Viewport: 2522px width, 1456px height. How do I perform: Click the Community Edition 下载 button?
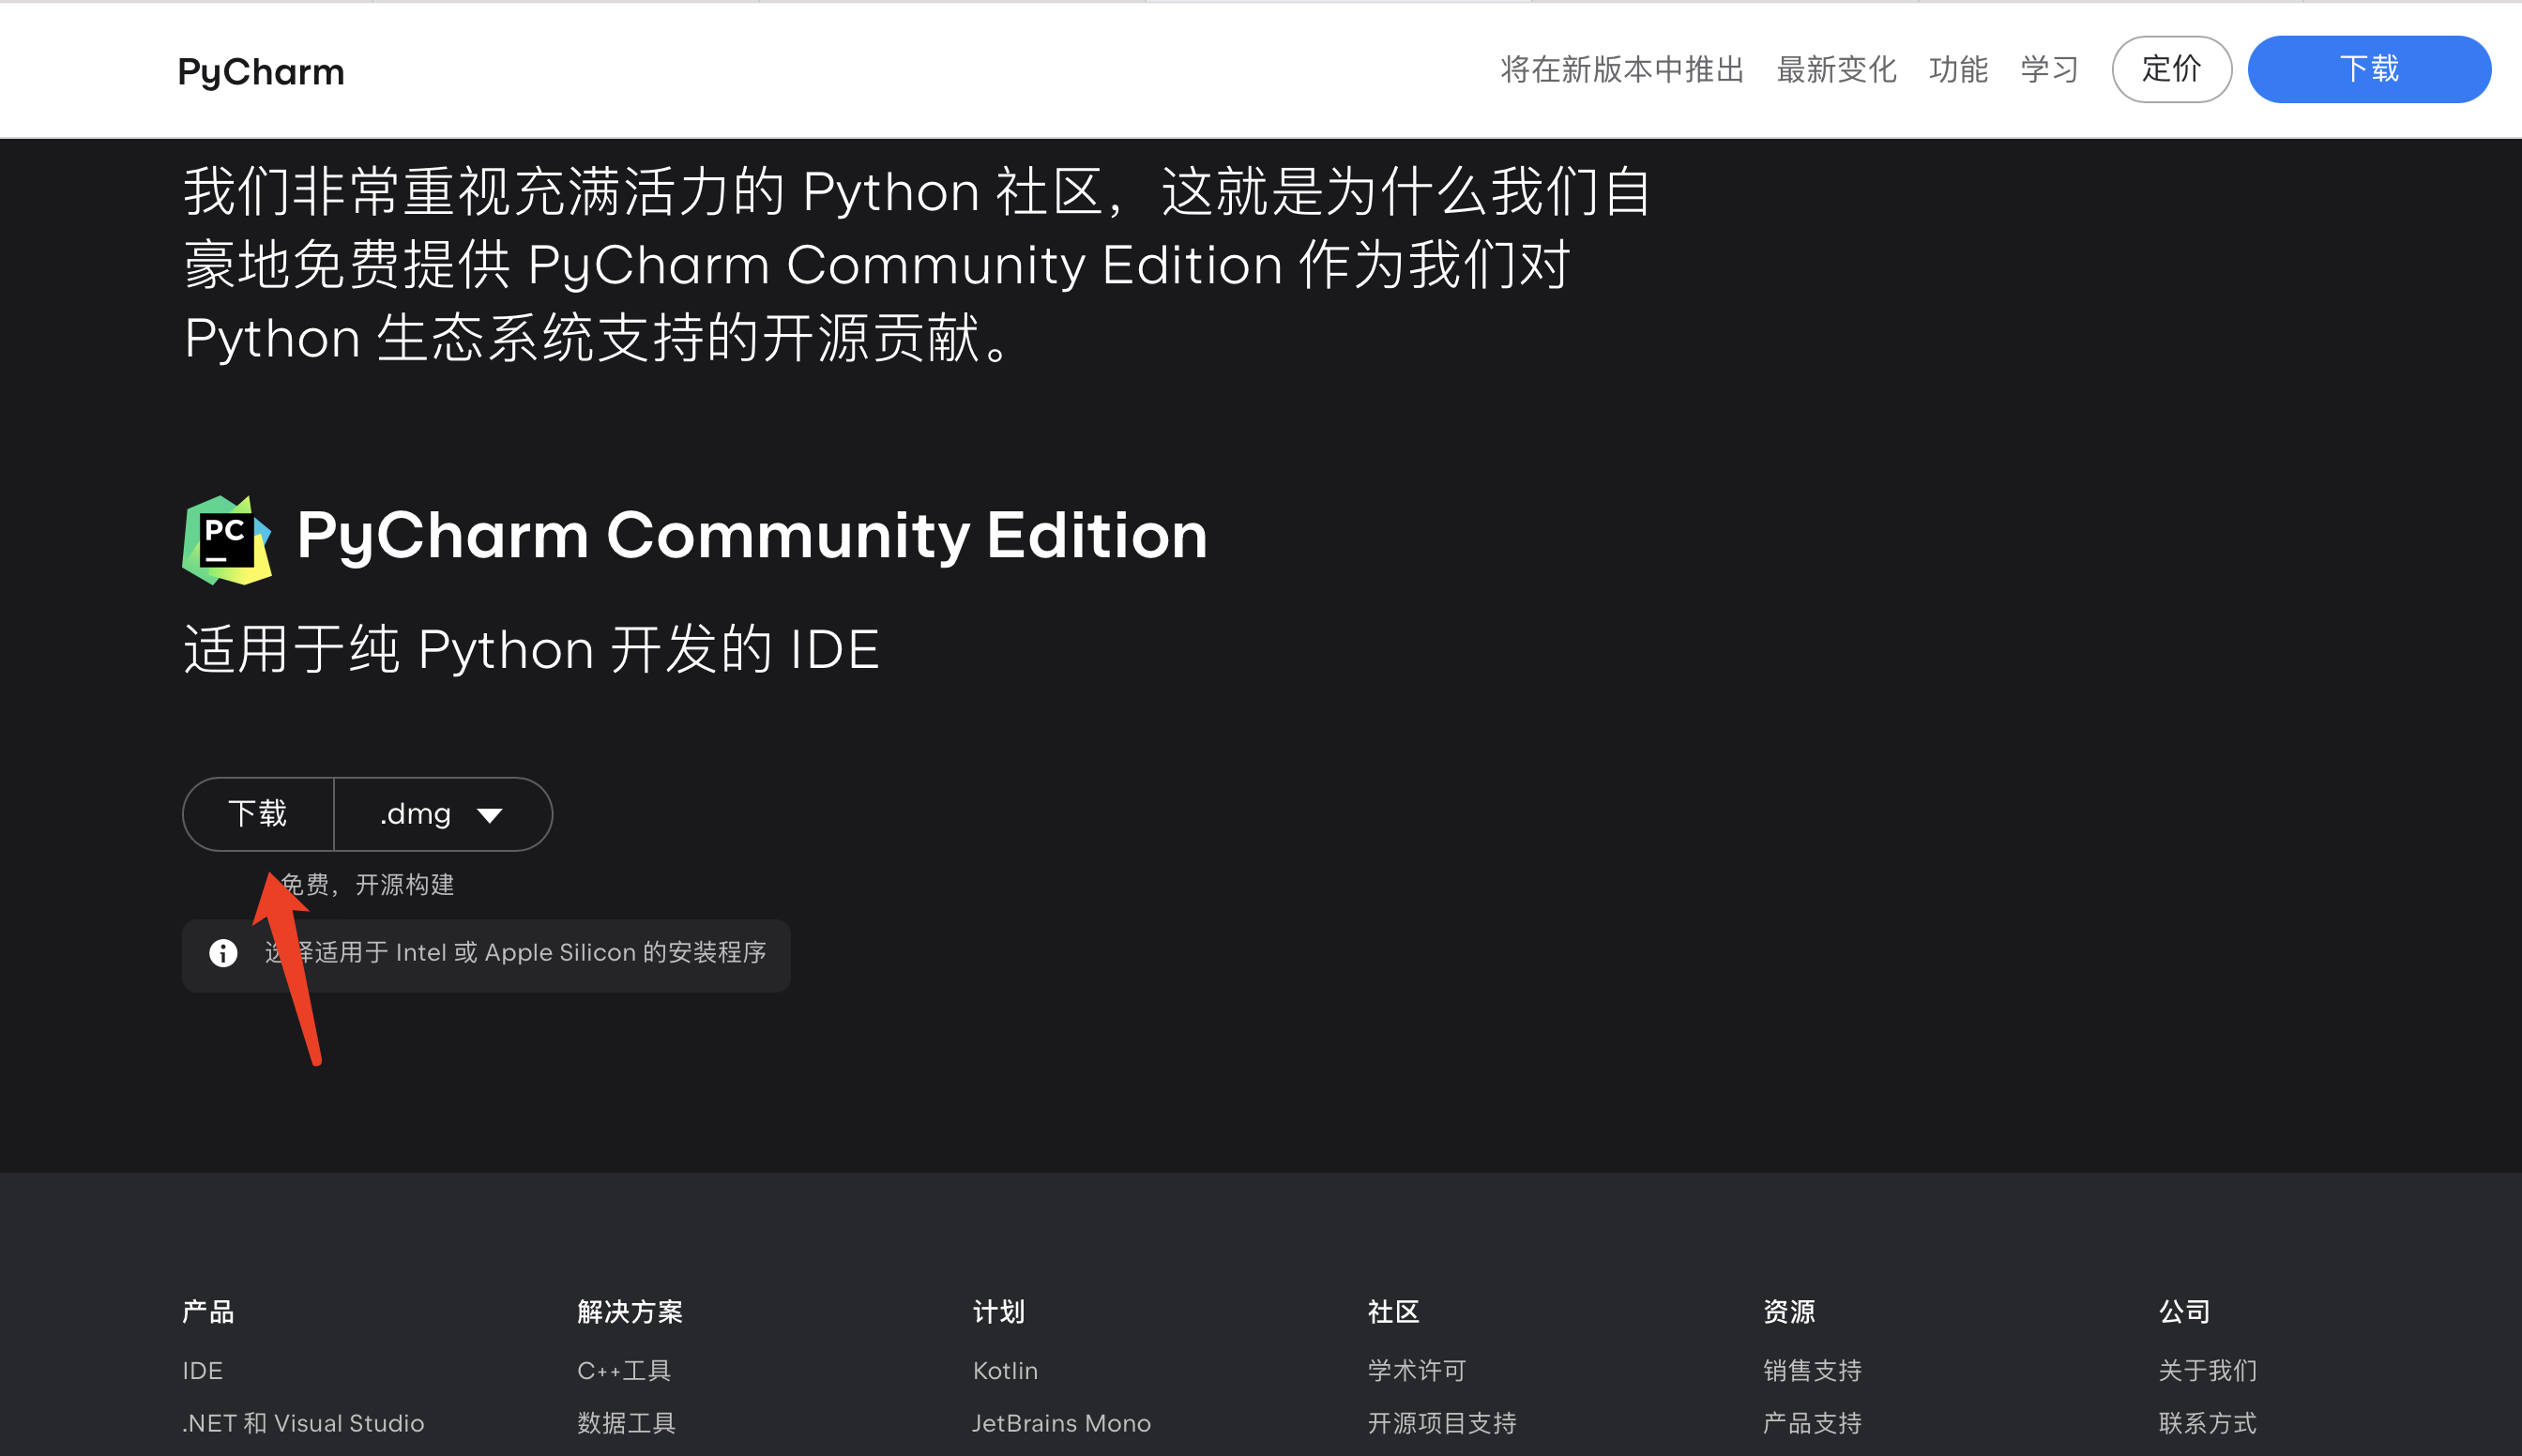coord(258,814)
